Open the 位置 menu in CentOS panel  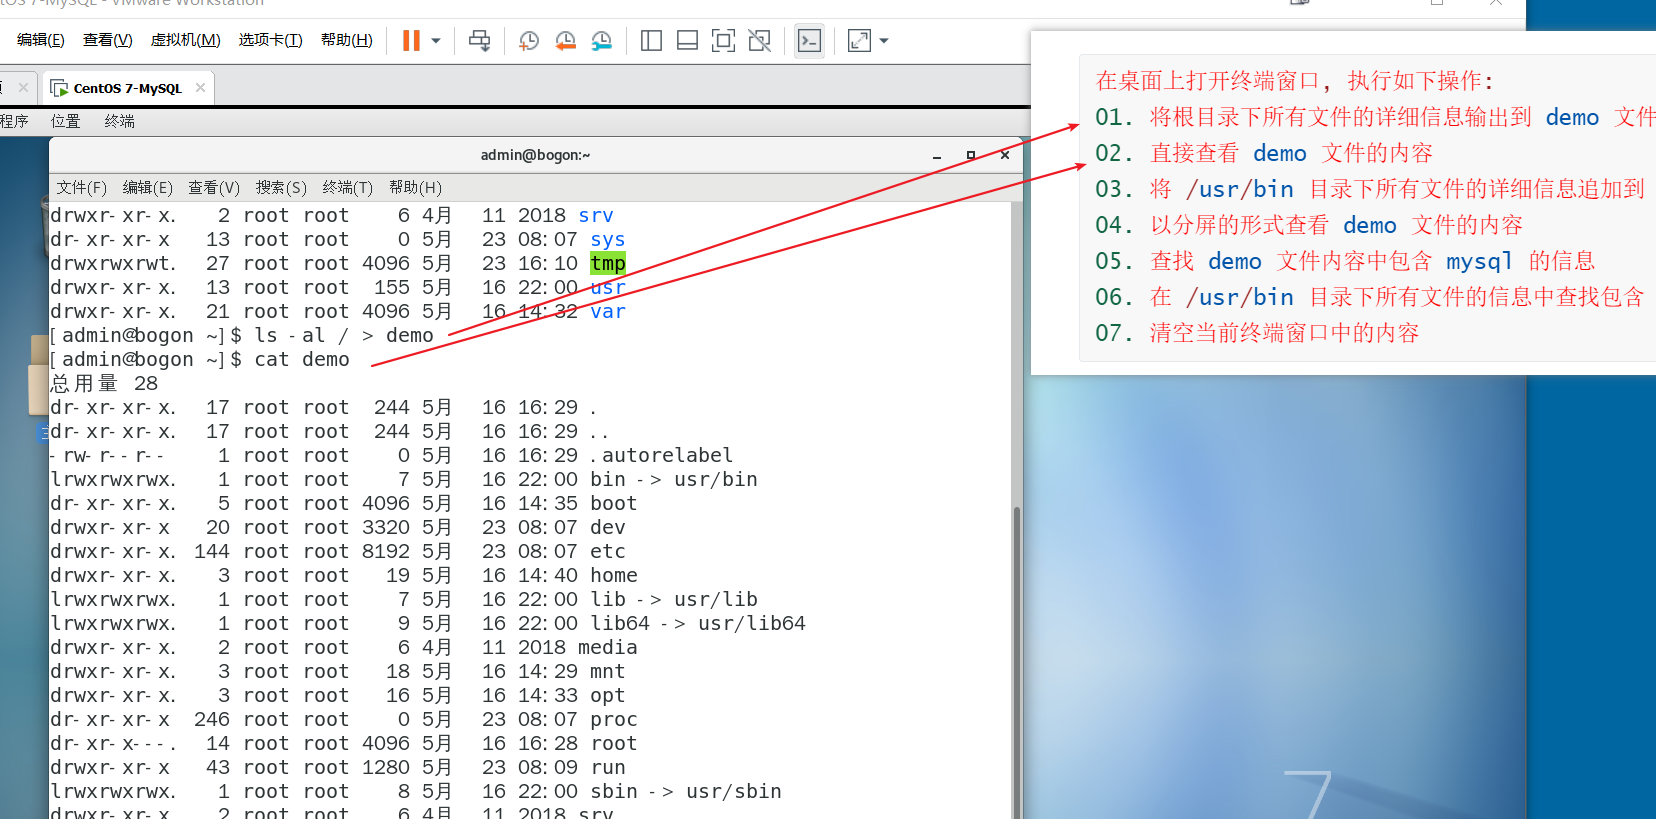pyautogui.click(x=65, y=121)
